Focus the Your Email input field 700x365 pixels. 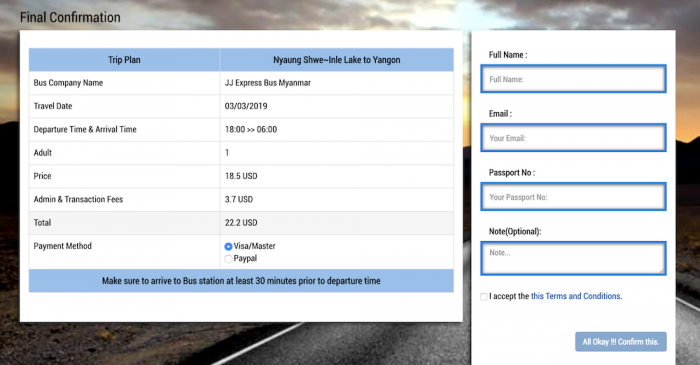[574, 138]
